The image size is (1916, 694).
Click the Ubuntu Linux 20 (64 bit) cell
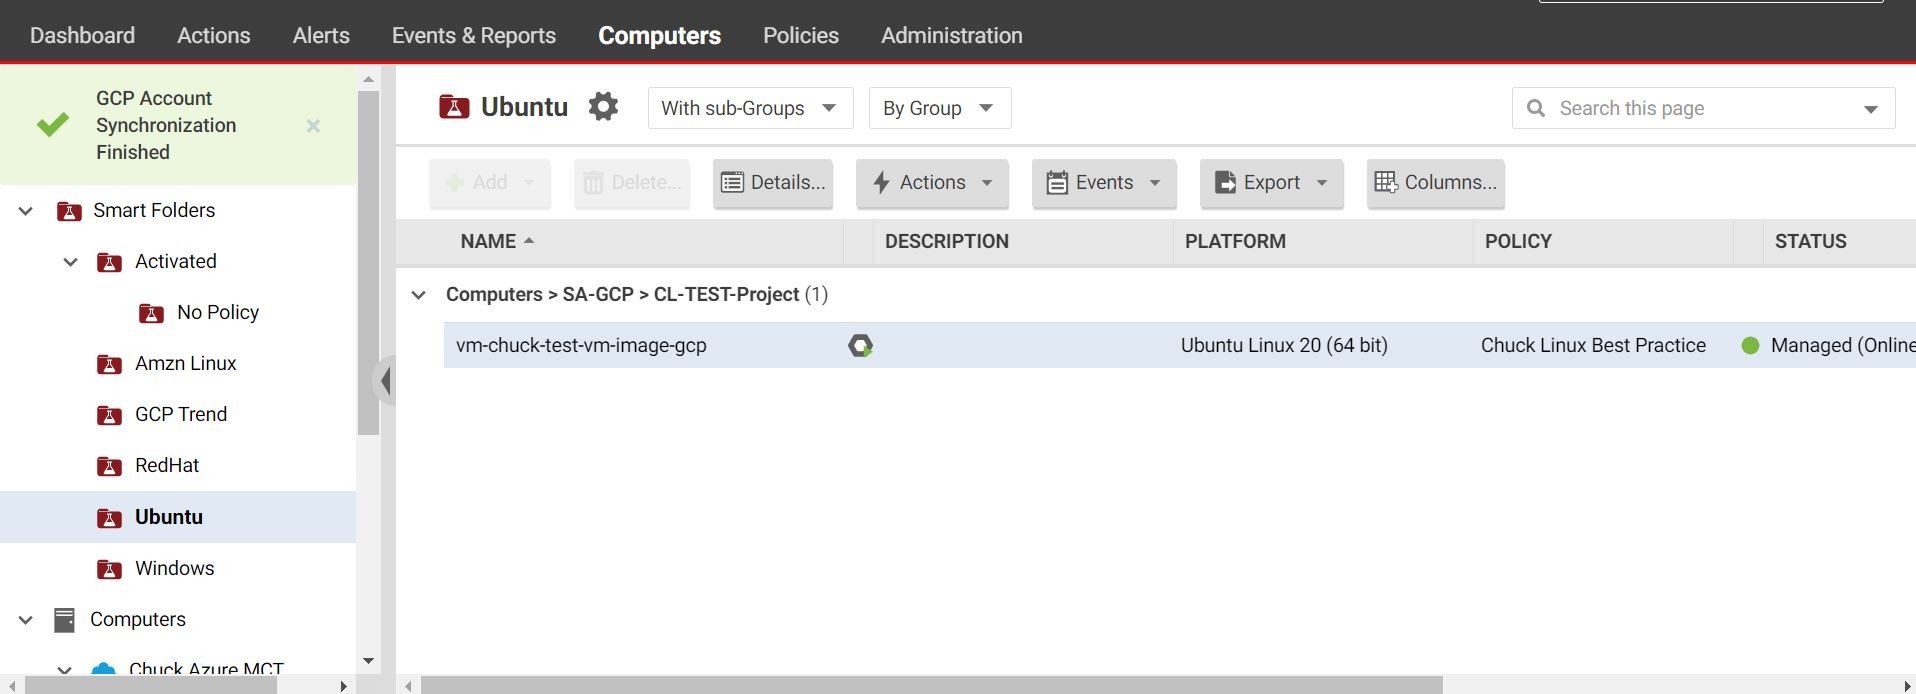[1284, 346]
